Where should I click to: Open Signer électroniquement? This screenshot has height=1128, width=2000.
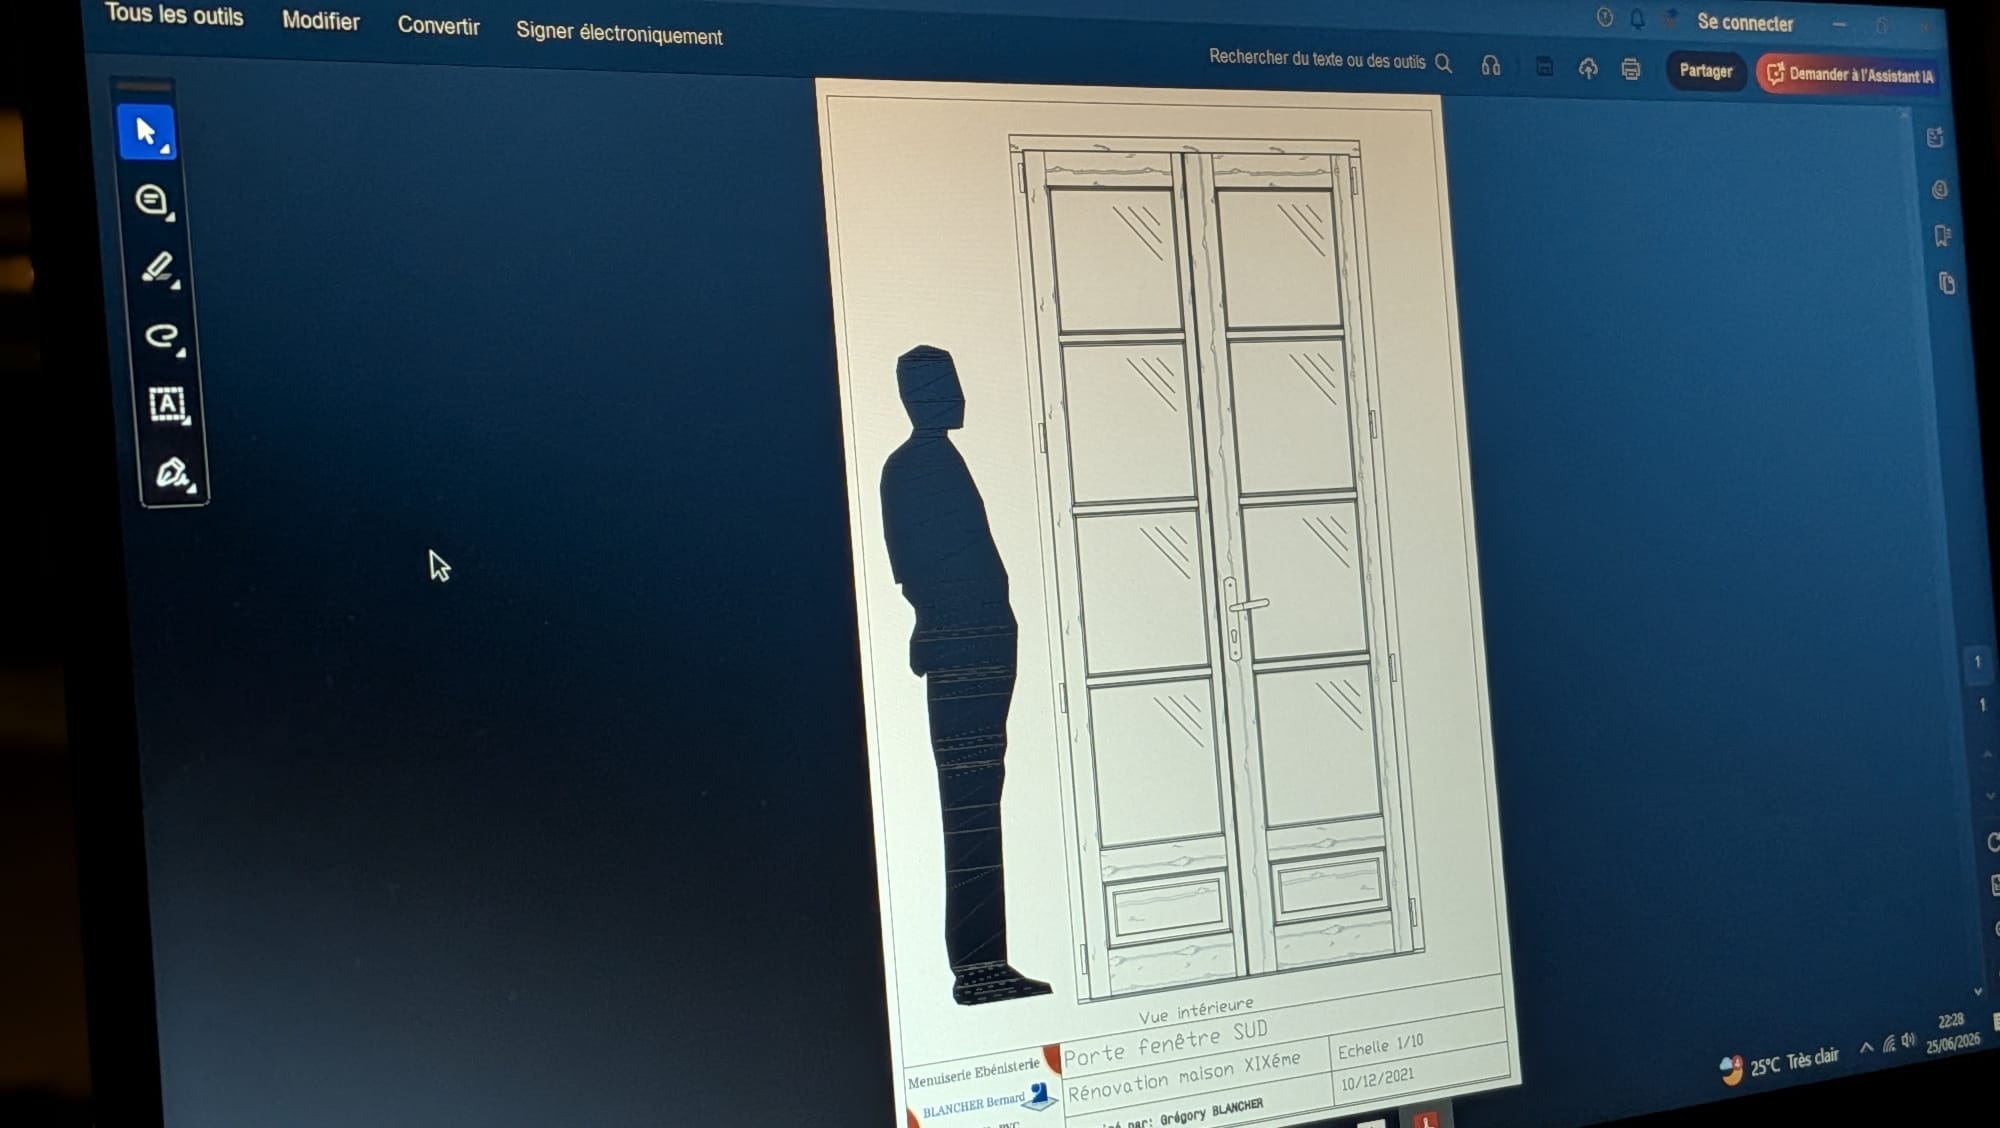pyautogui.click(x=619, y=33)
